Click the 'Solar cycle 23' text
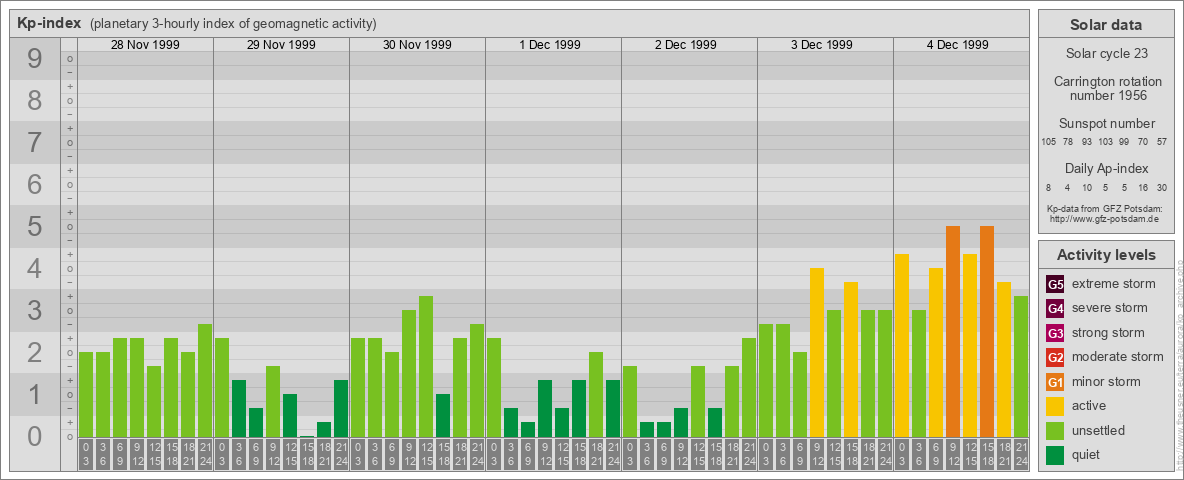 coord(1106,54)
